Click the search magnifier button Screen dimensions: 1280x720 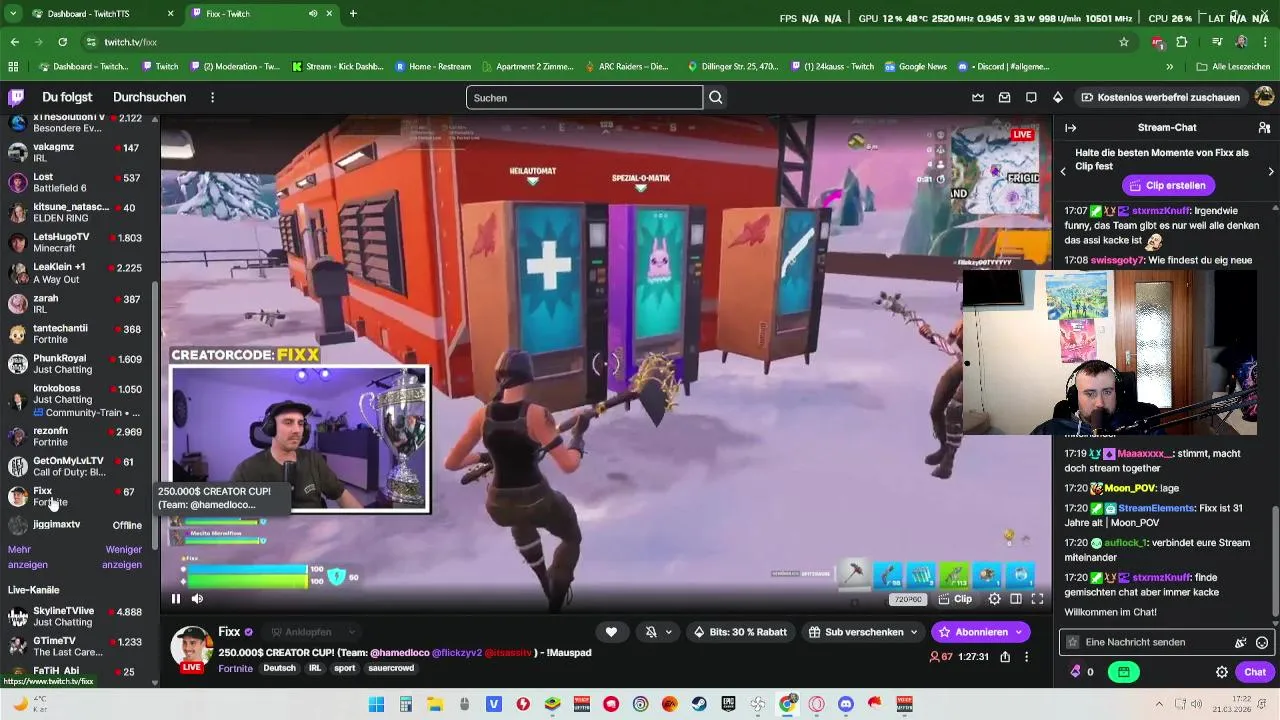pyautogui.click(x=716, y=97)
